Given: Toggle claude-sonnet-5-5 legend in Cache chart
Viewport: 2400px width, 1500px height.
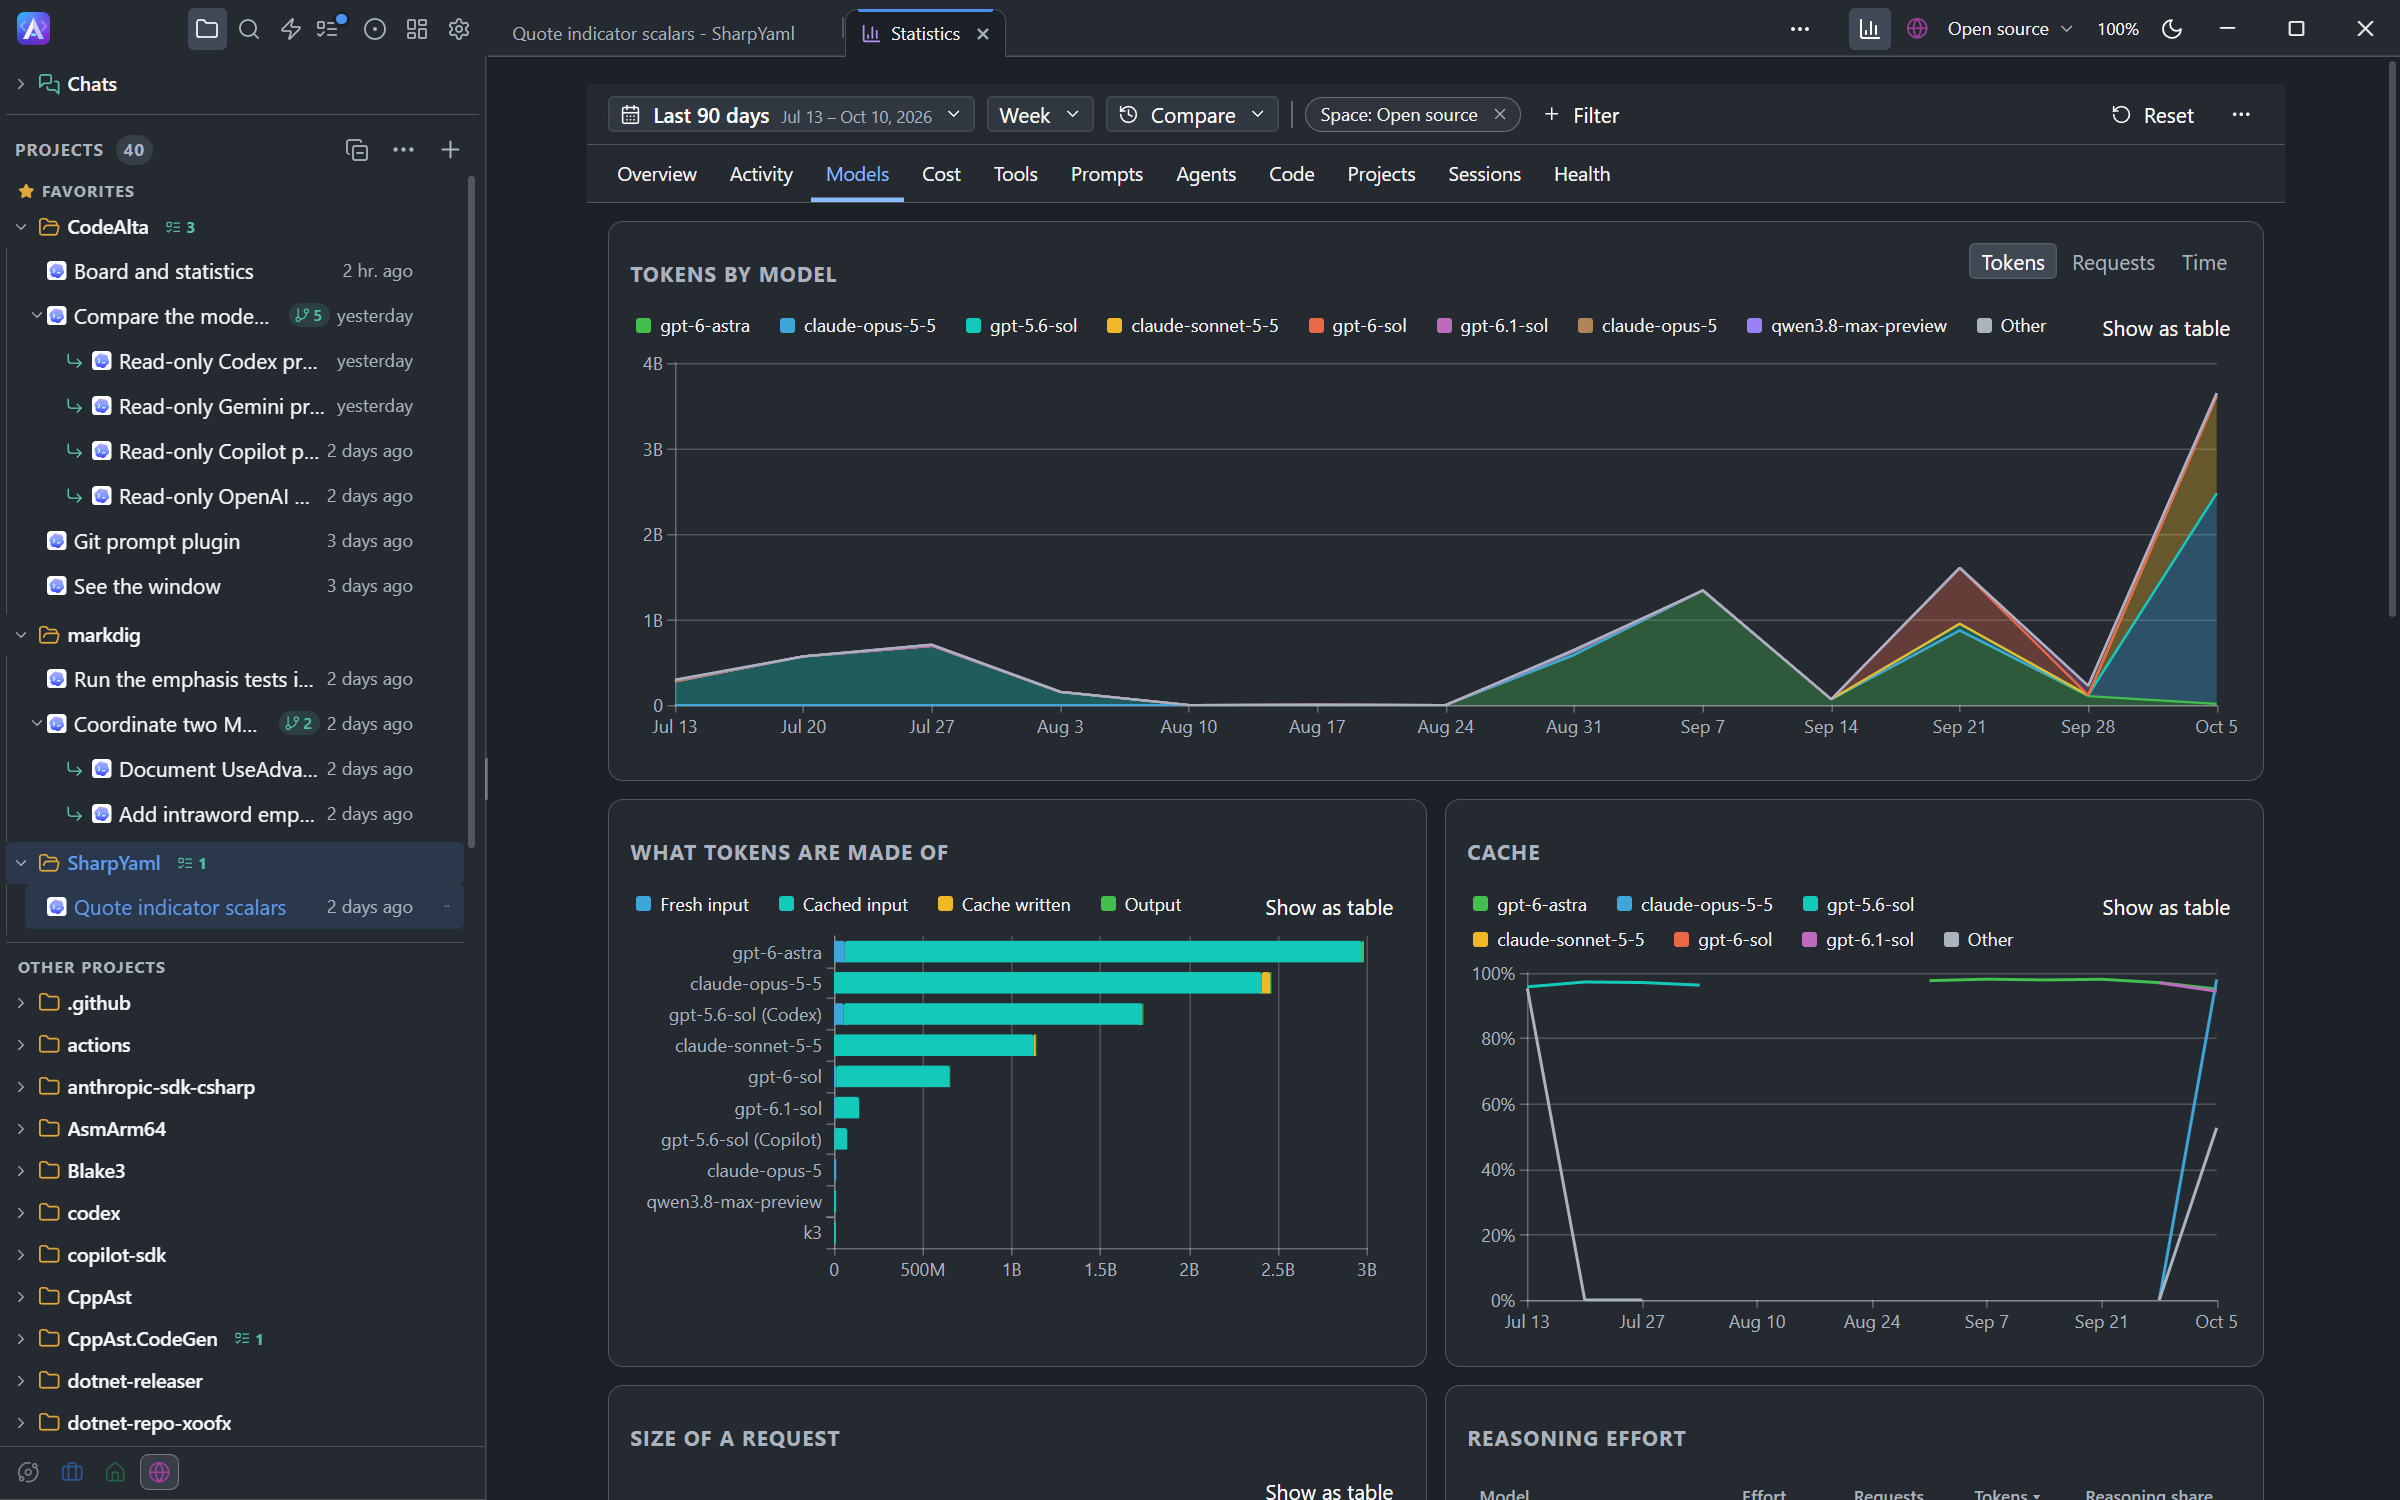Looking at the screenshot, I should click(1559, 939).
